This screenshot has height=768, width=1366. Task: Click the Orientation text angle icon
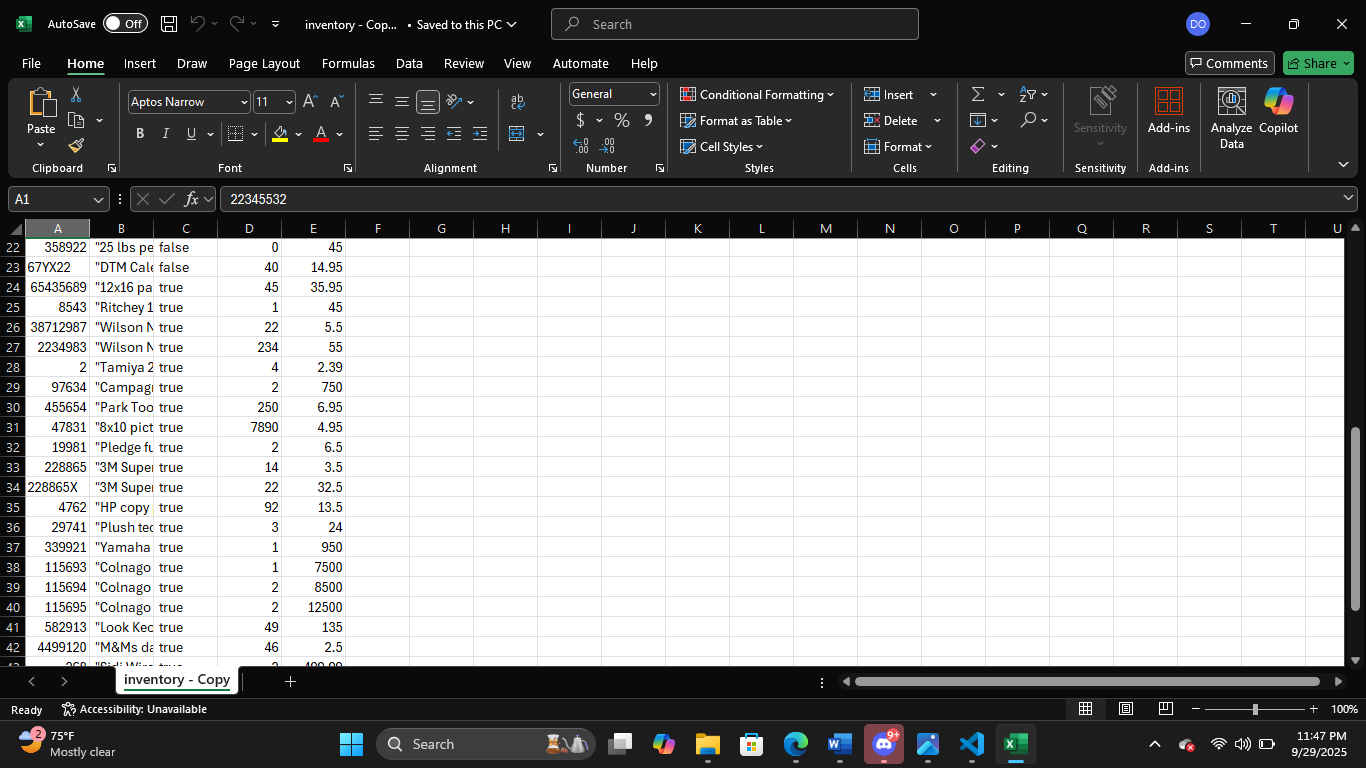tap(454, 101)
